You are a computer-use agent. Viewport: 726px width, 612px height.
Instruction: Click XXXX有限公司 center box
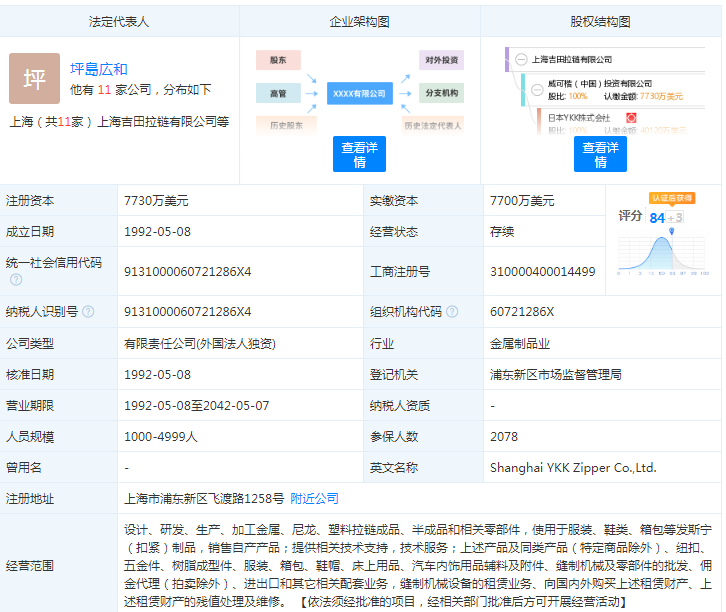tap(360, 94)
